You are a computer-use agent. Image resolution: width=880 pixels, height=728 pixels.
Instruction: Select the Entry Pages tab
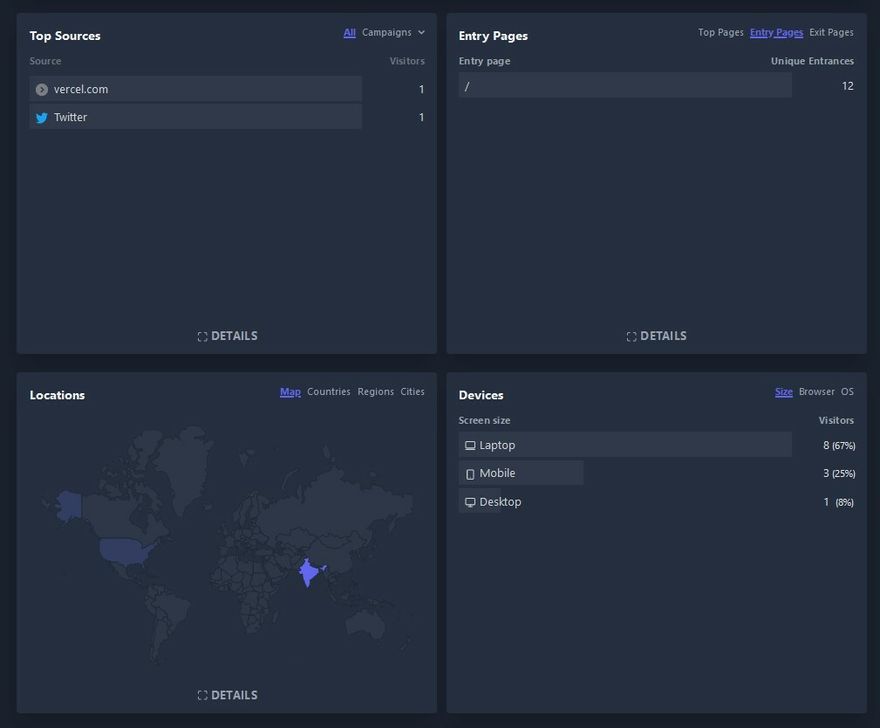pos(776,33)
